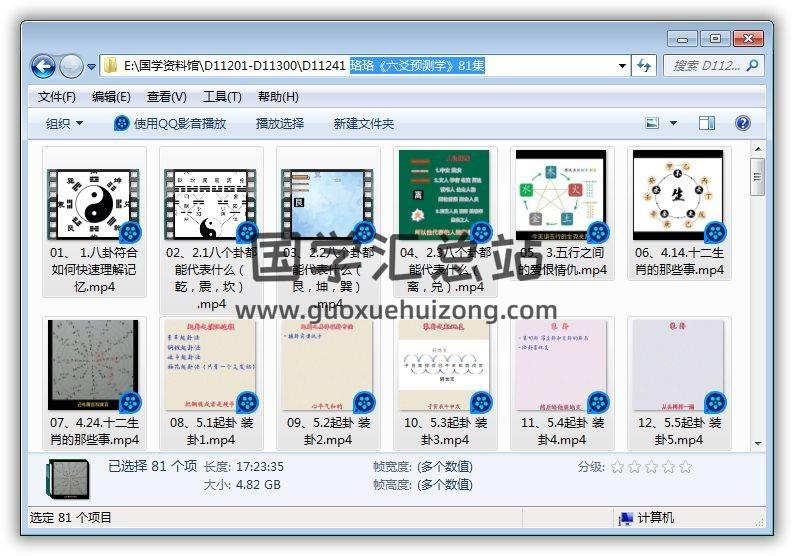The height and width of the screenshot is (556, 794).
Task: Click 选定 81 个项目 status text
Action: 70,518
